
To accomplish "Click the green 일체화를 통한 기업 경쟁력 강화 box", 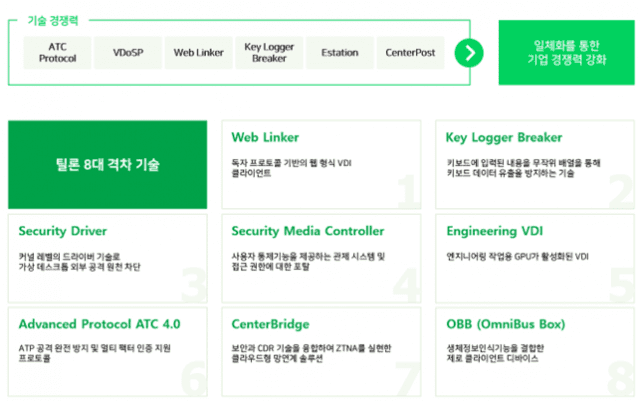I will [567, 53].
